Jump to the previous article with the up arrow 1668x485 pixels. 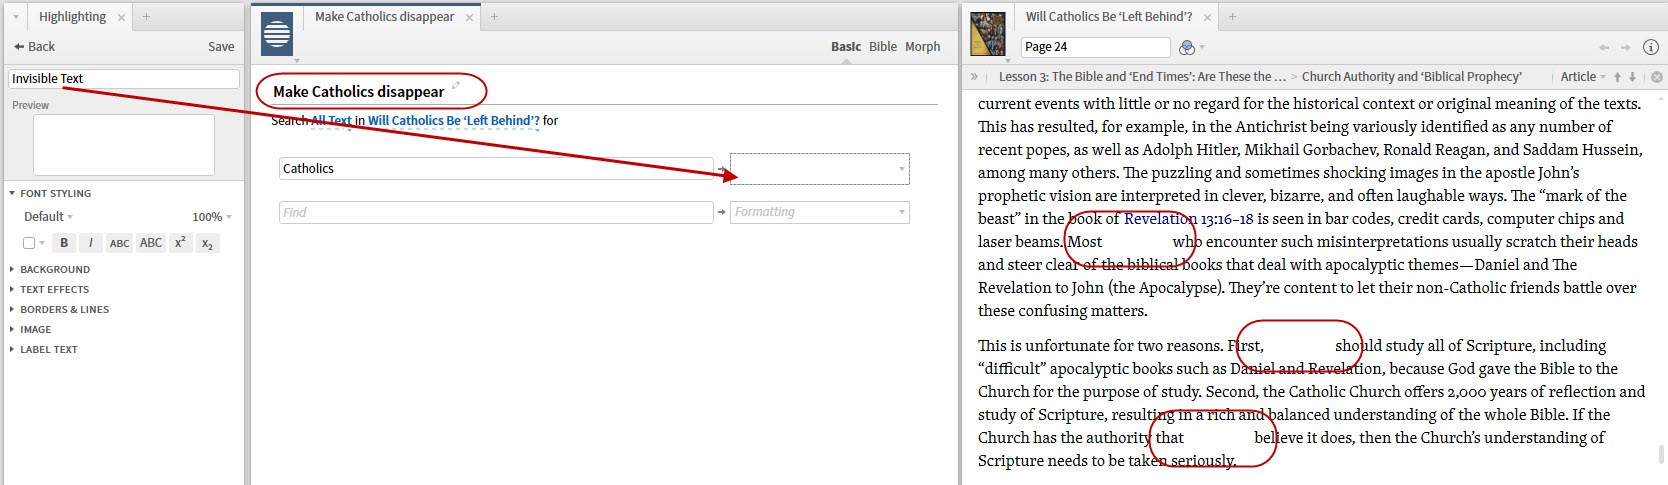tap(1617, 77)
